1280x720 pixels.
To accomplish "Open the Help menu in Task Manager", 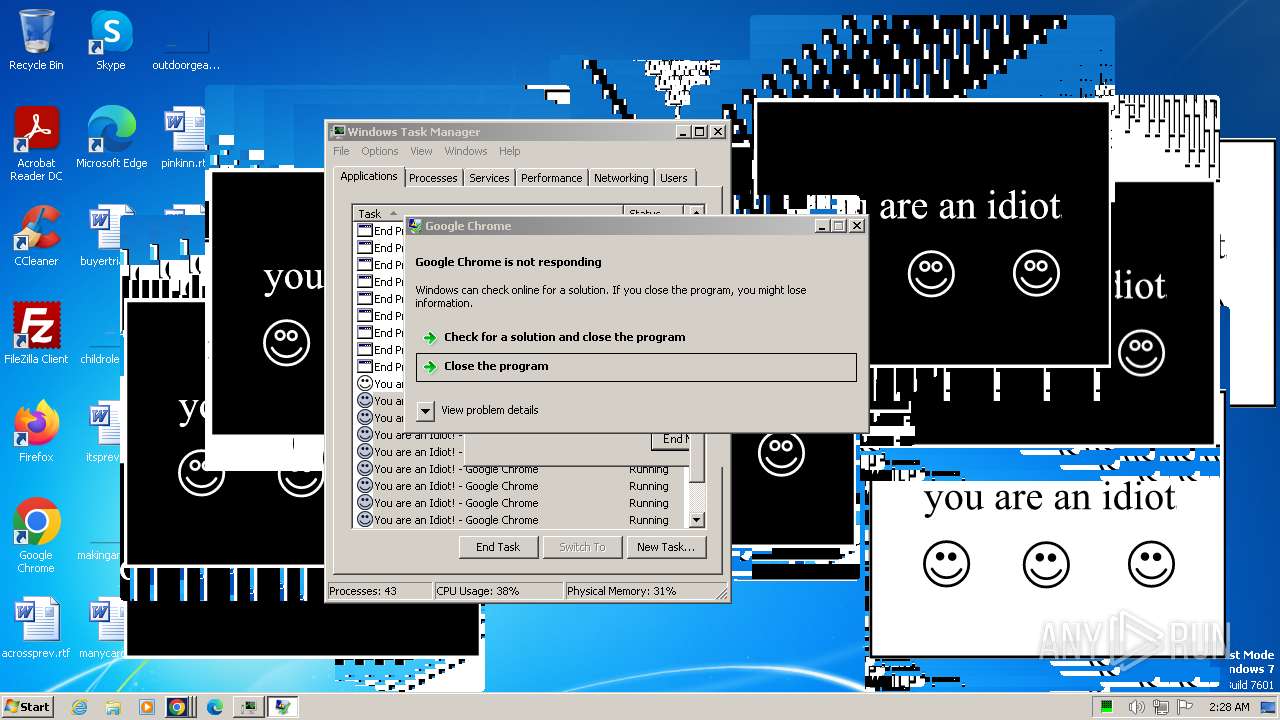I will [x=510, y=151].
